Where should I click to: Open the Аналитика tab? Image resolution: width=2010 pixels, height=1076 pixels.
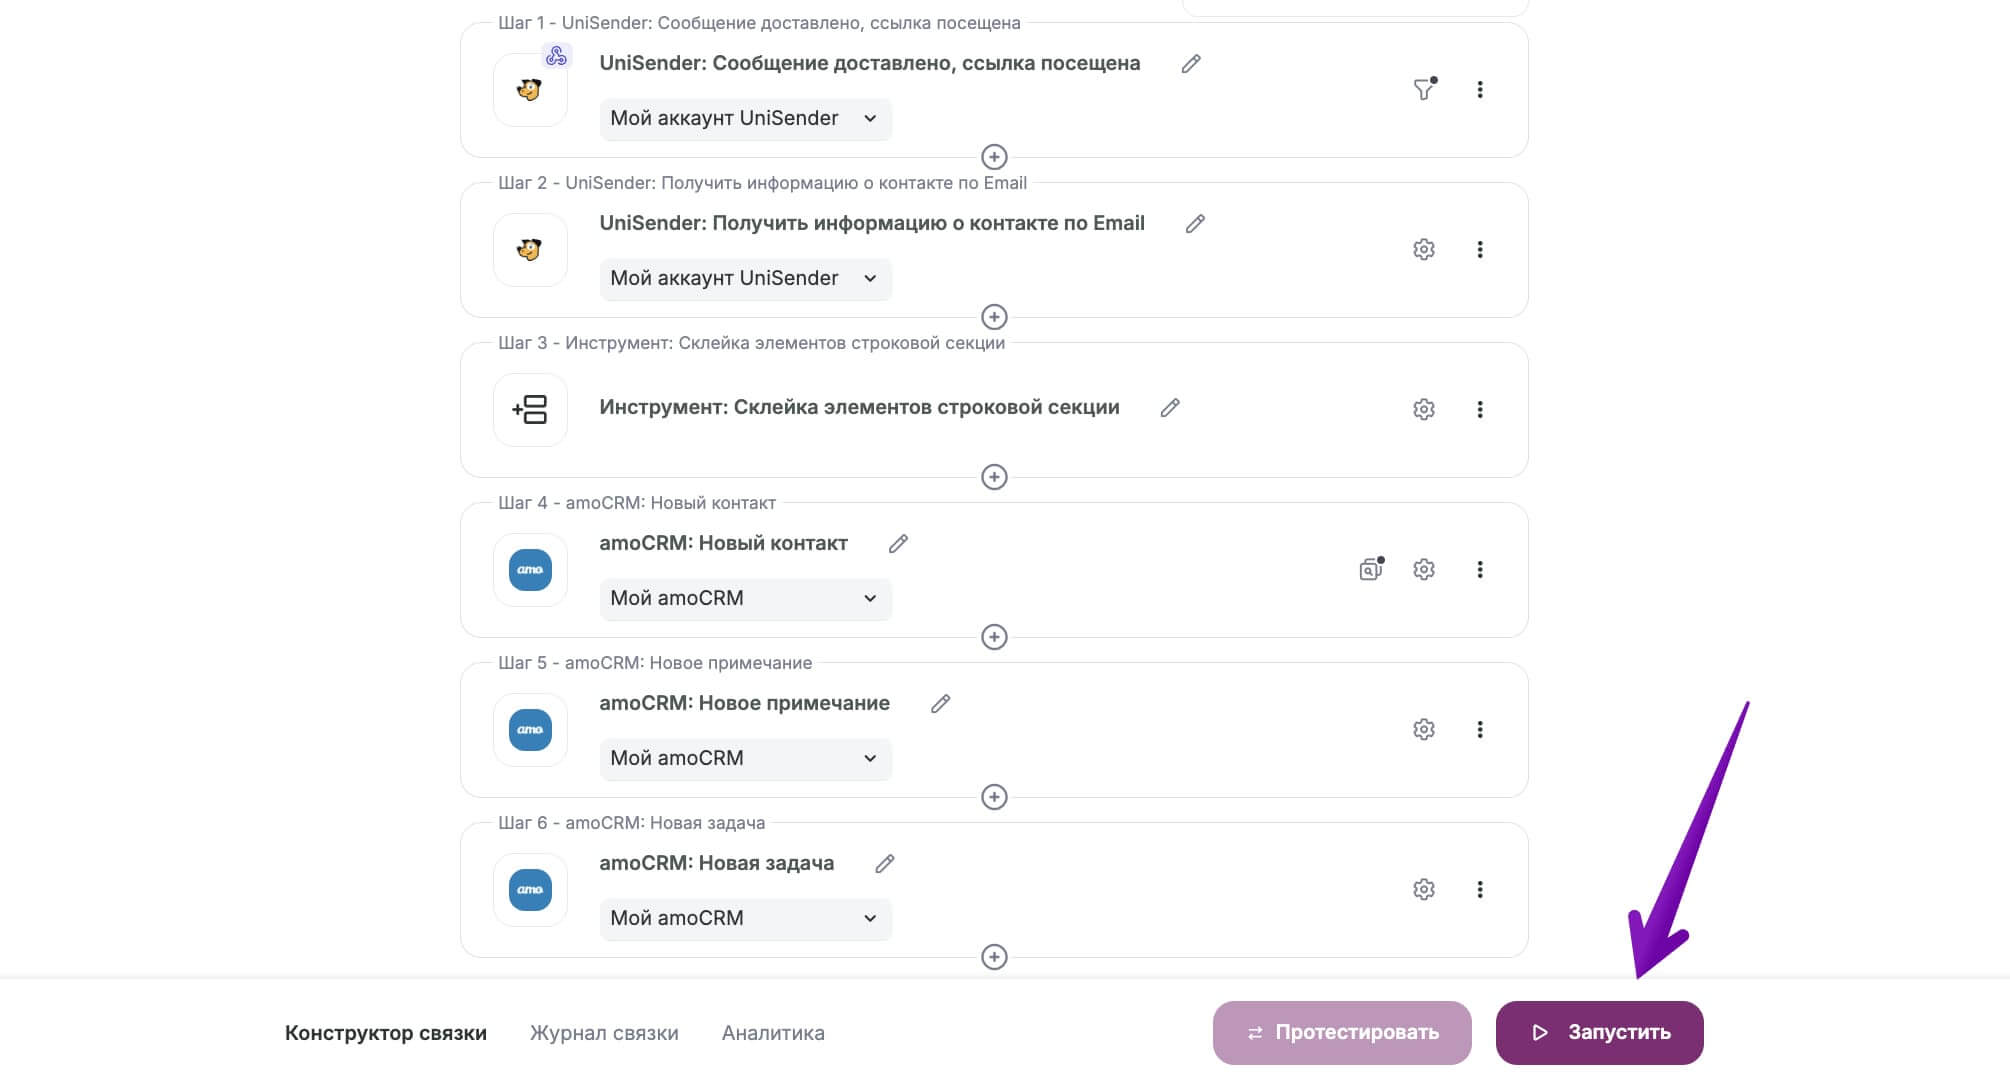[773, 1033]
